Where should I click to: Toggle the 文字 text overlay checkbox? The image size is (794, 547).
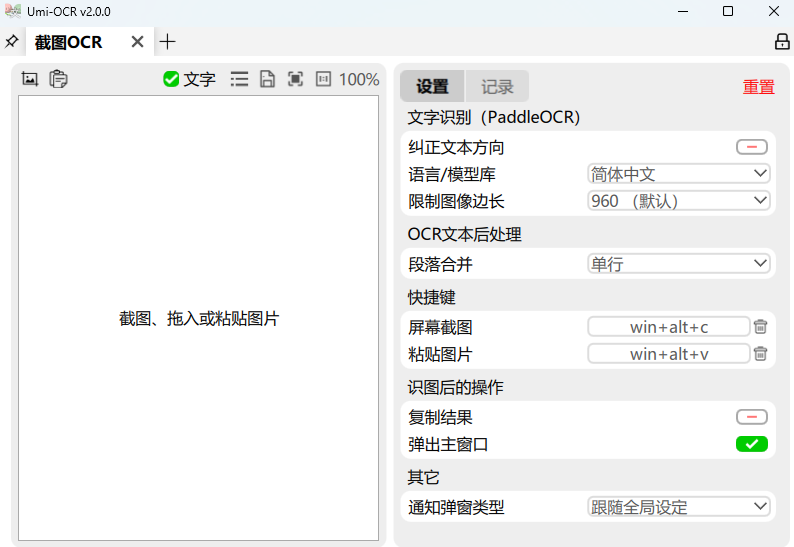[171, 79]
